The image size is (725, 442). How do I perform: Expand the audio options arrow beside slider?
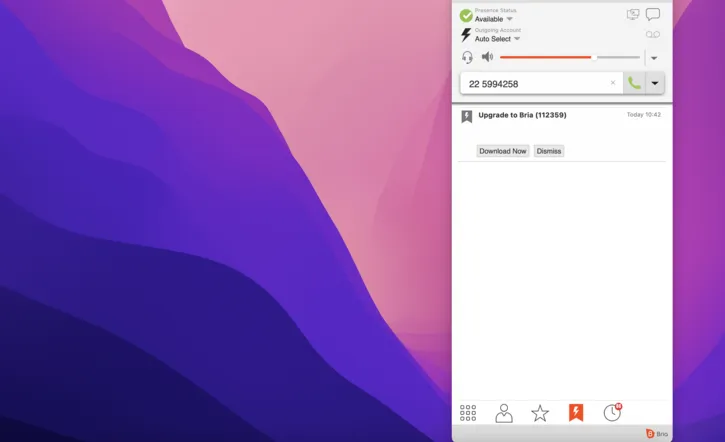(x=654, y=58)
